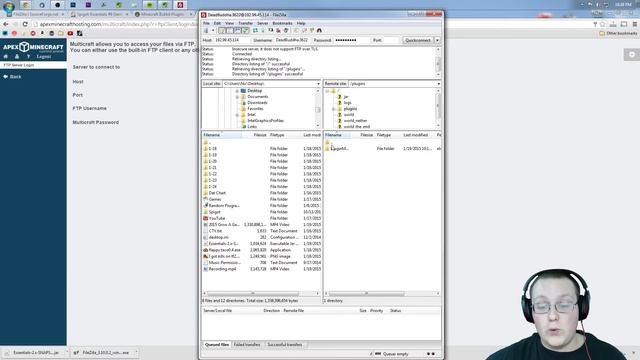
Task: Toggle directory comparison
Action: (304, 31)
